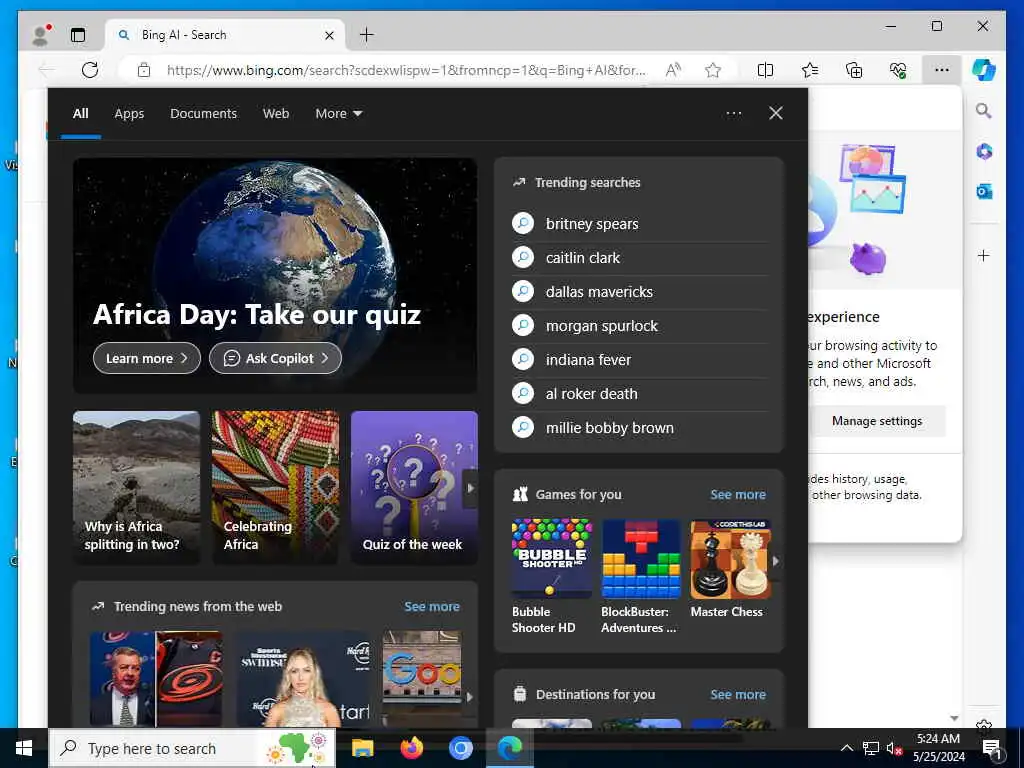The height and width of the screenshot is (768, 1024).
Task: Click Manage settings button in Edge panel
Action: tap(876, 421)
